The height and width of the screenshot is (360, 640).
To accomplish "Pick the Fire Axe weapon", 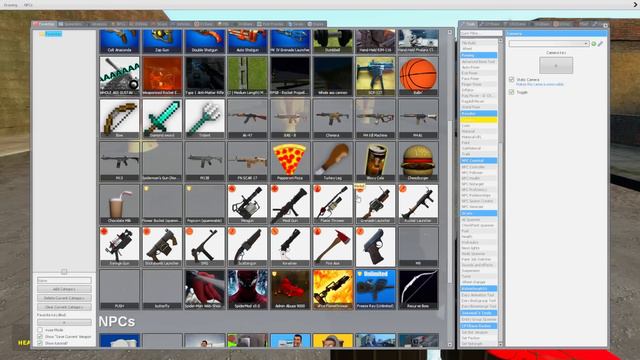I will click(333, 247).
